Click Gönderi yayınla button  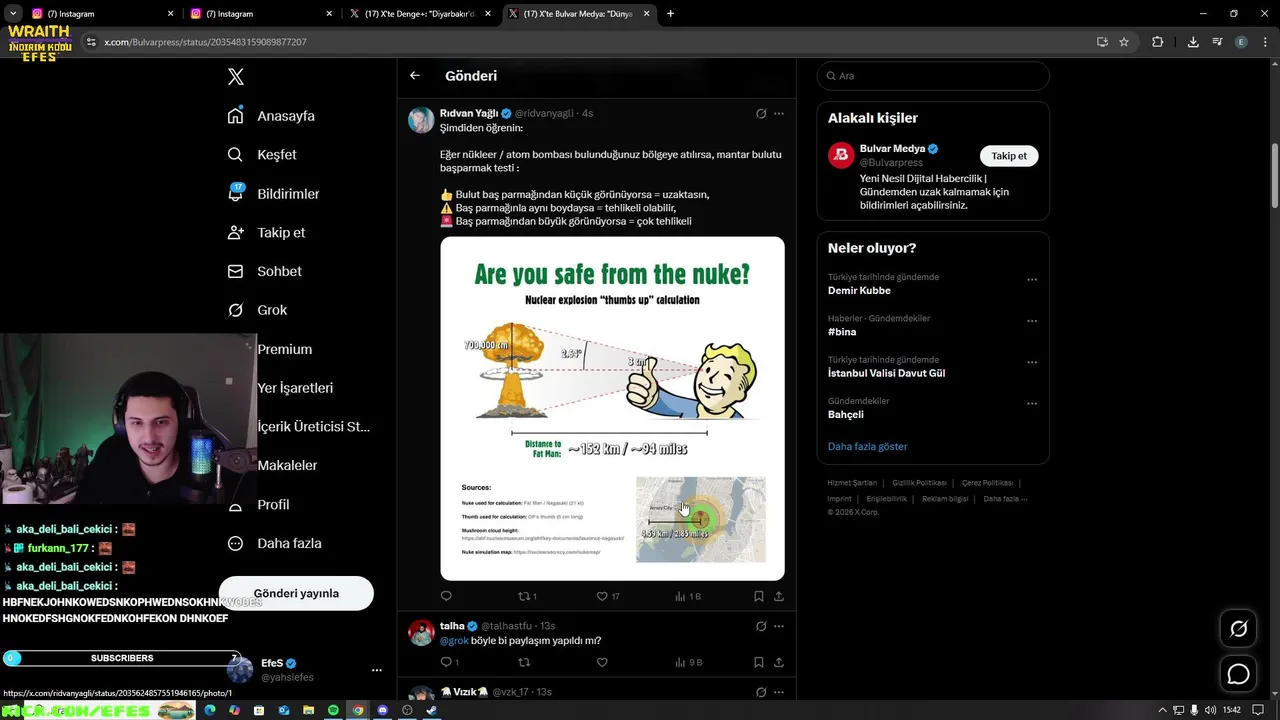296,593
